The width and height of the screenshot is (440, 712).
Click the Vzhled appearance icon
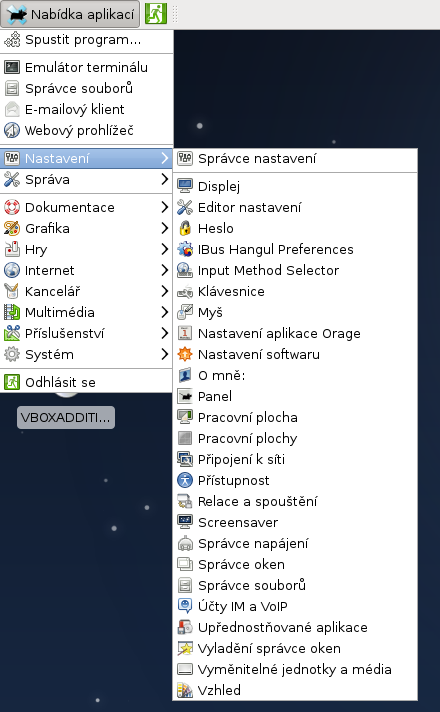pos(185,690)
